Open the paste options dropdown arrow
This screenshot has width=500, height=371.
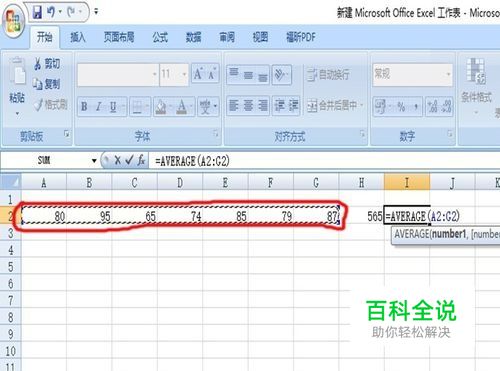(17, 113)
